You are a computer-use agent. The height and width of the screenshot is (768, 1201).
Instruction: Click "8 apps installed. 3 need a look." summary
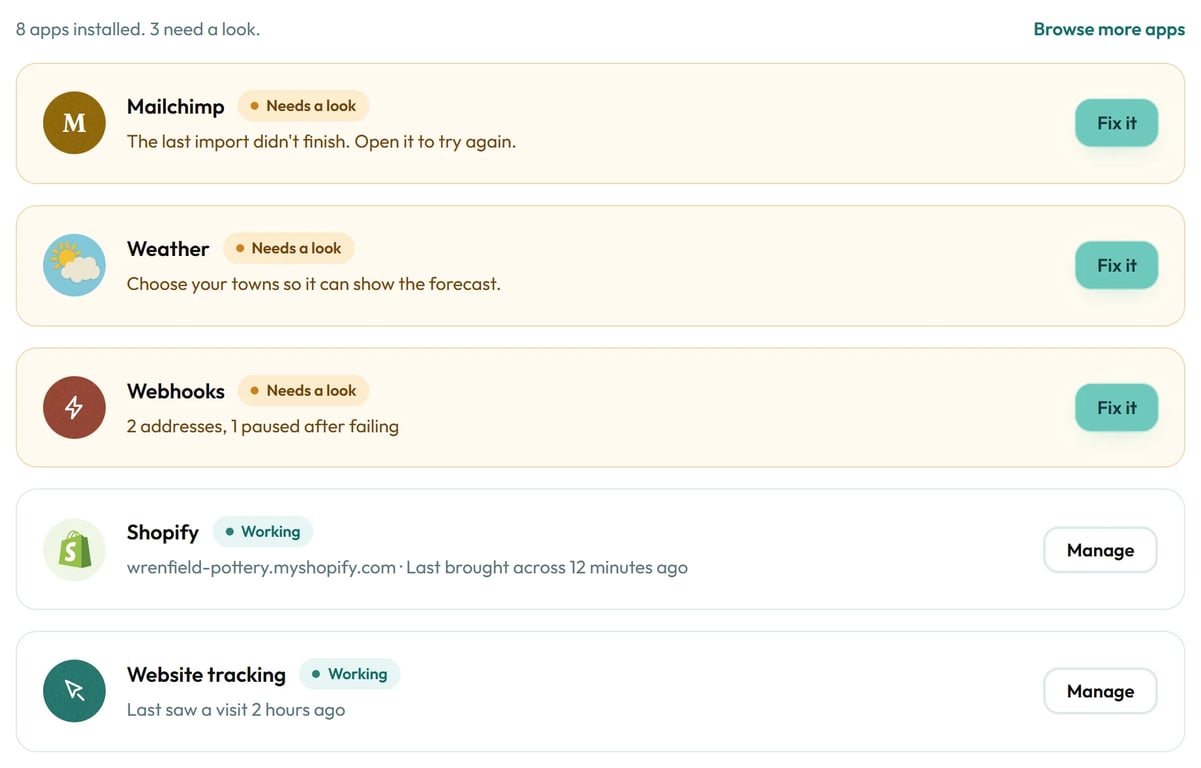(138, 29)
